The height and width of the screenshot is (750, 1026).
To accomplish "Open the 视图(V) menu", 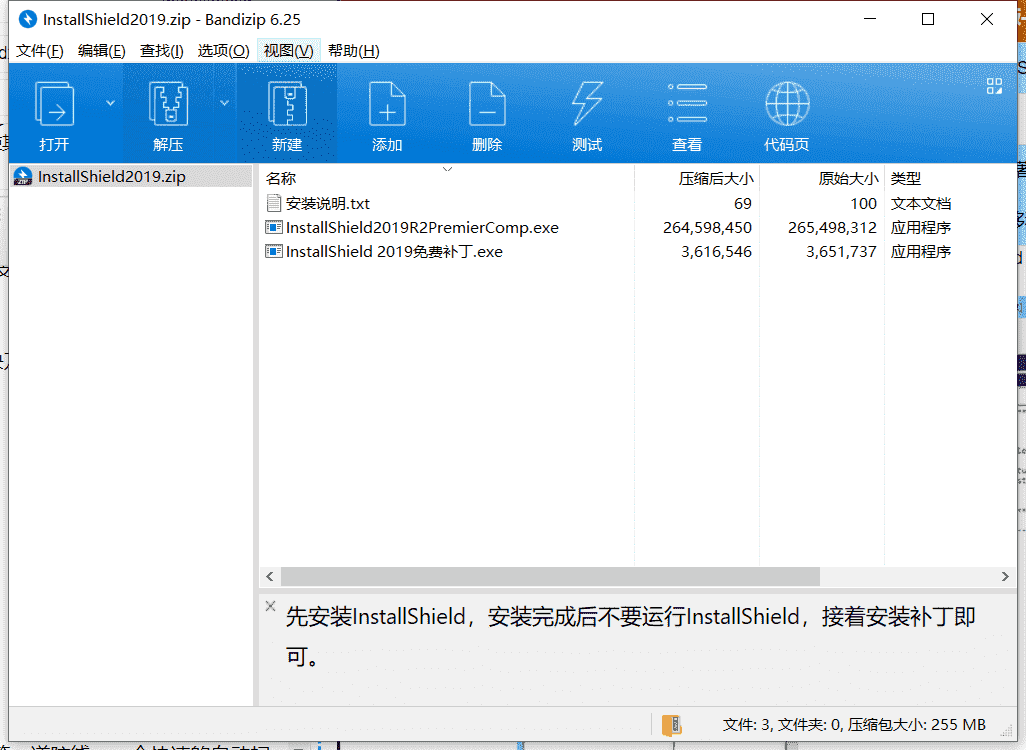I will [289, 51].
